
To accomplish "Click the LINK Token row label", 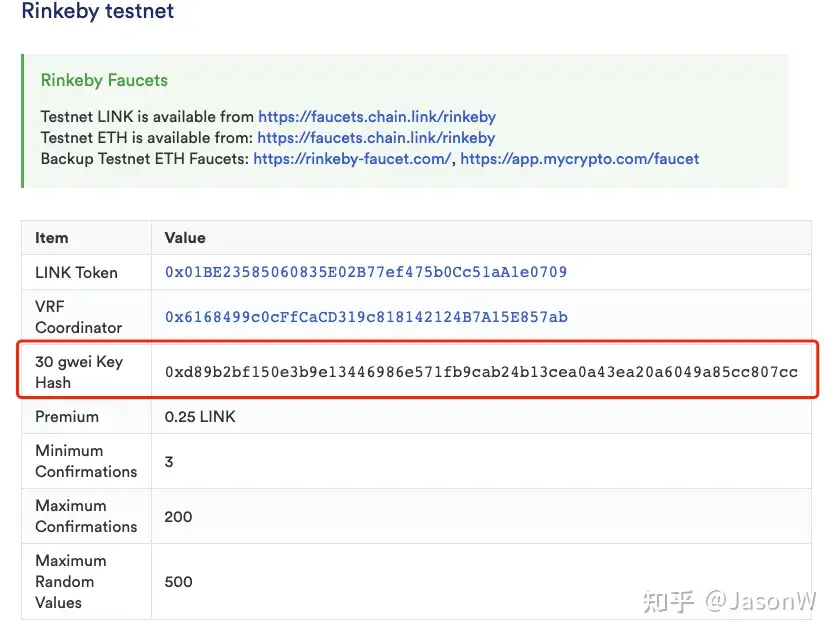I will 76,273.
